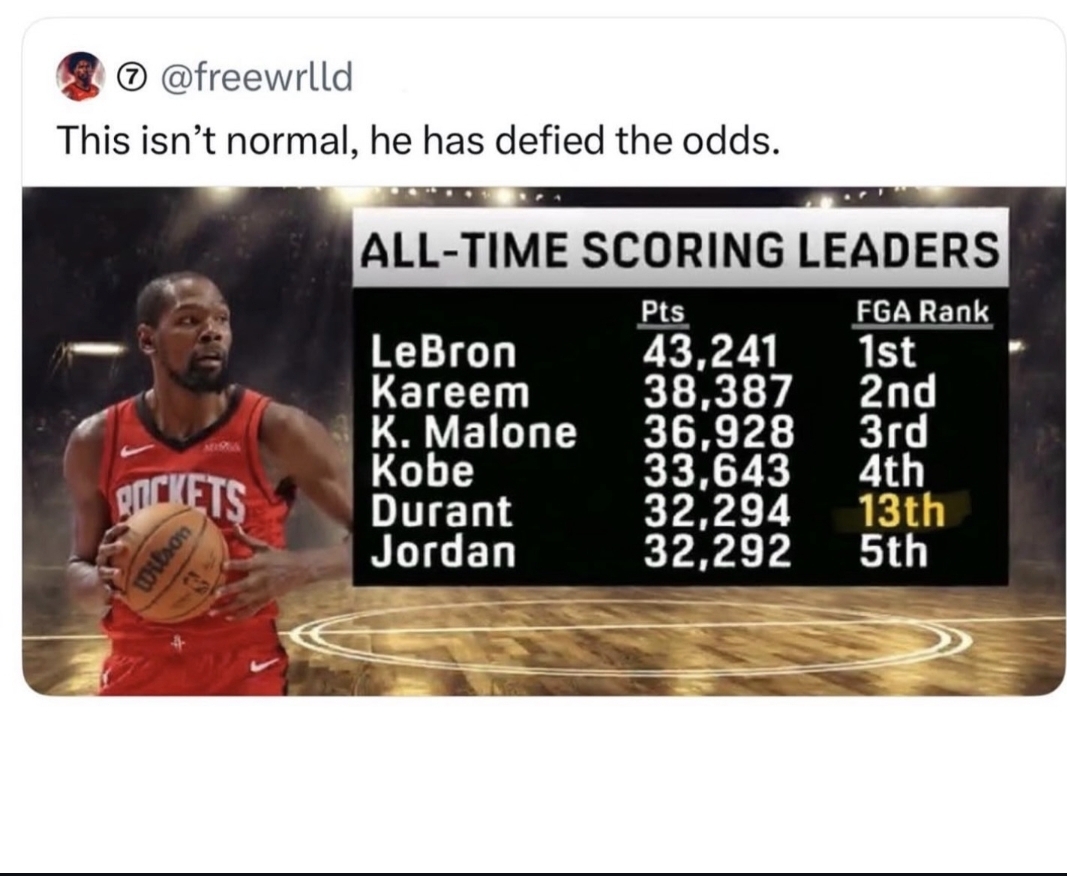Click the Rockets jersey lettering
This screenshot has width=1067, height=876.
(x=180, y=497)
